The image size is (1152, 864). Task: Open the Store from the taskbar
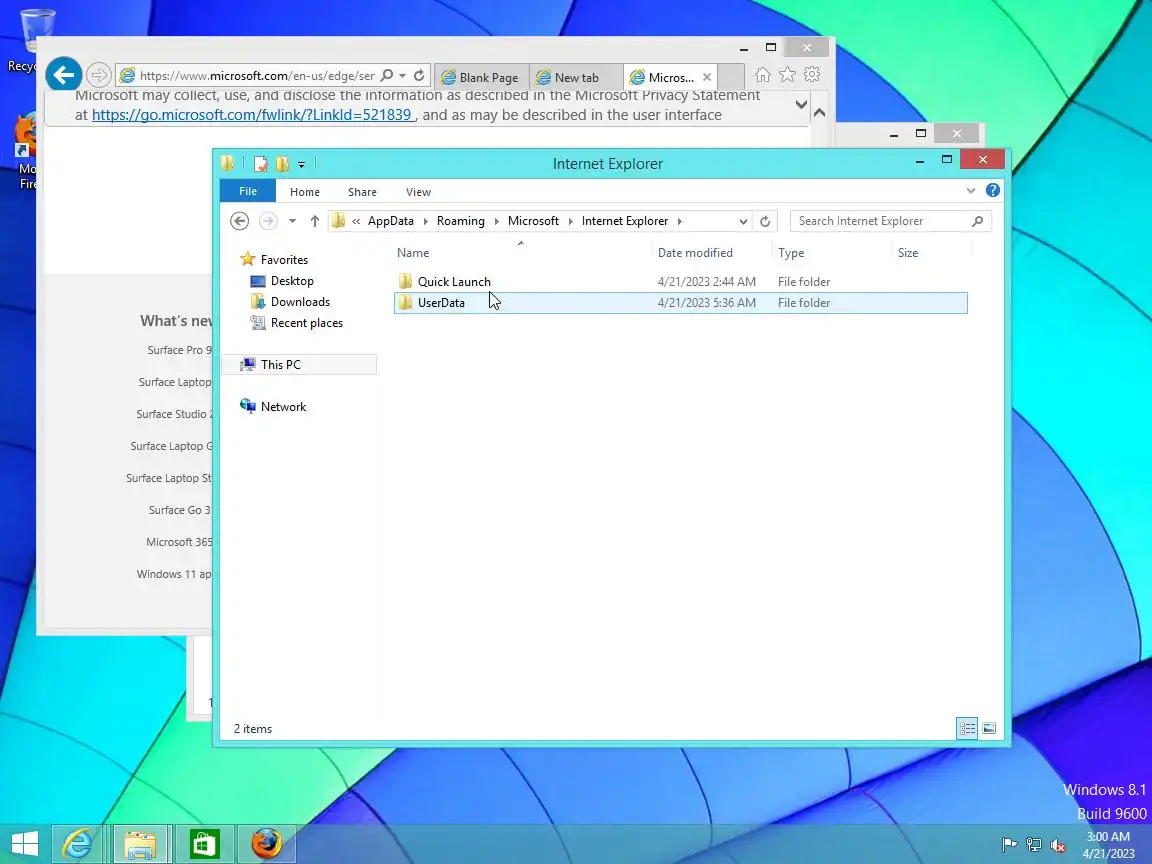(204, 843)
